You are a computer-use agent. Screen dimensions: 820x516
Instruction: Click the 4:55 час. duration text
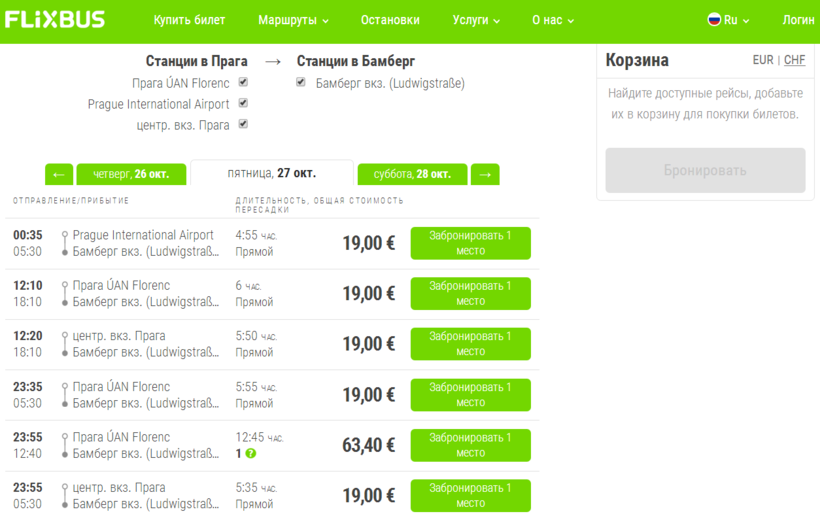tap(256, 235)
